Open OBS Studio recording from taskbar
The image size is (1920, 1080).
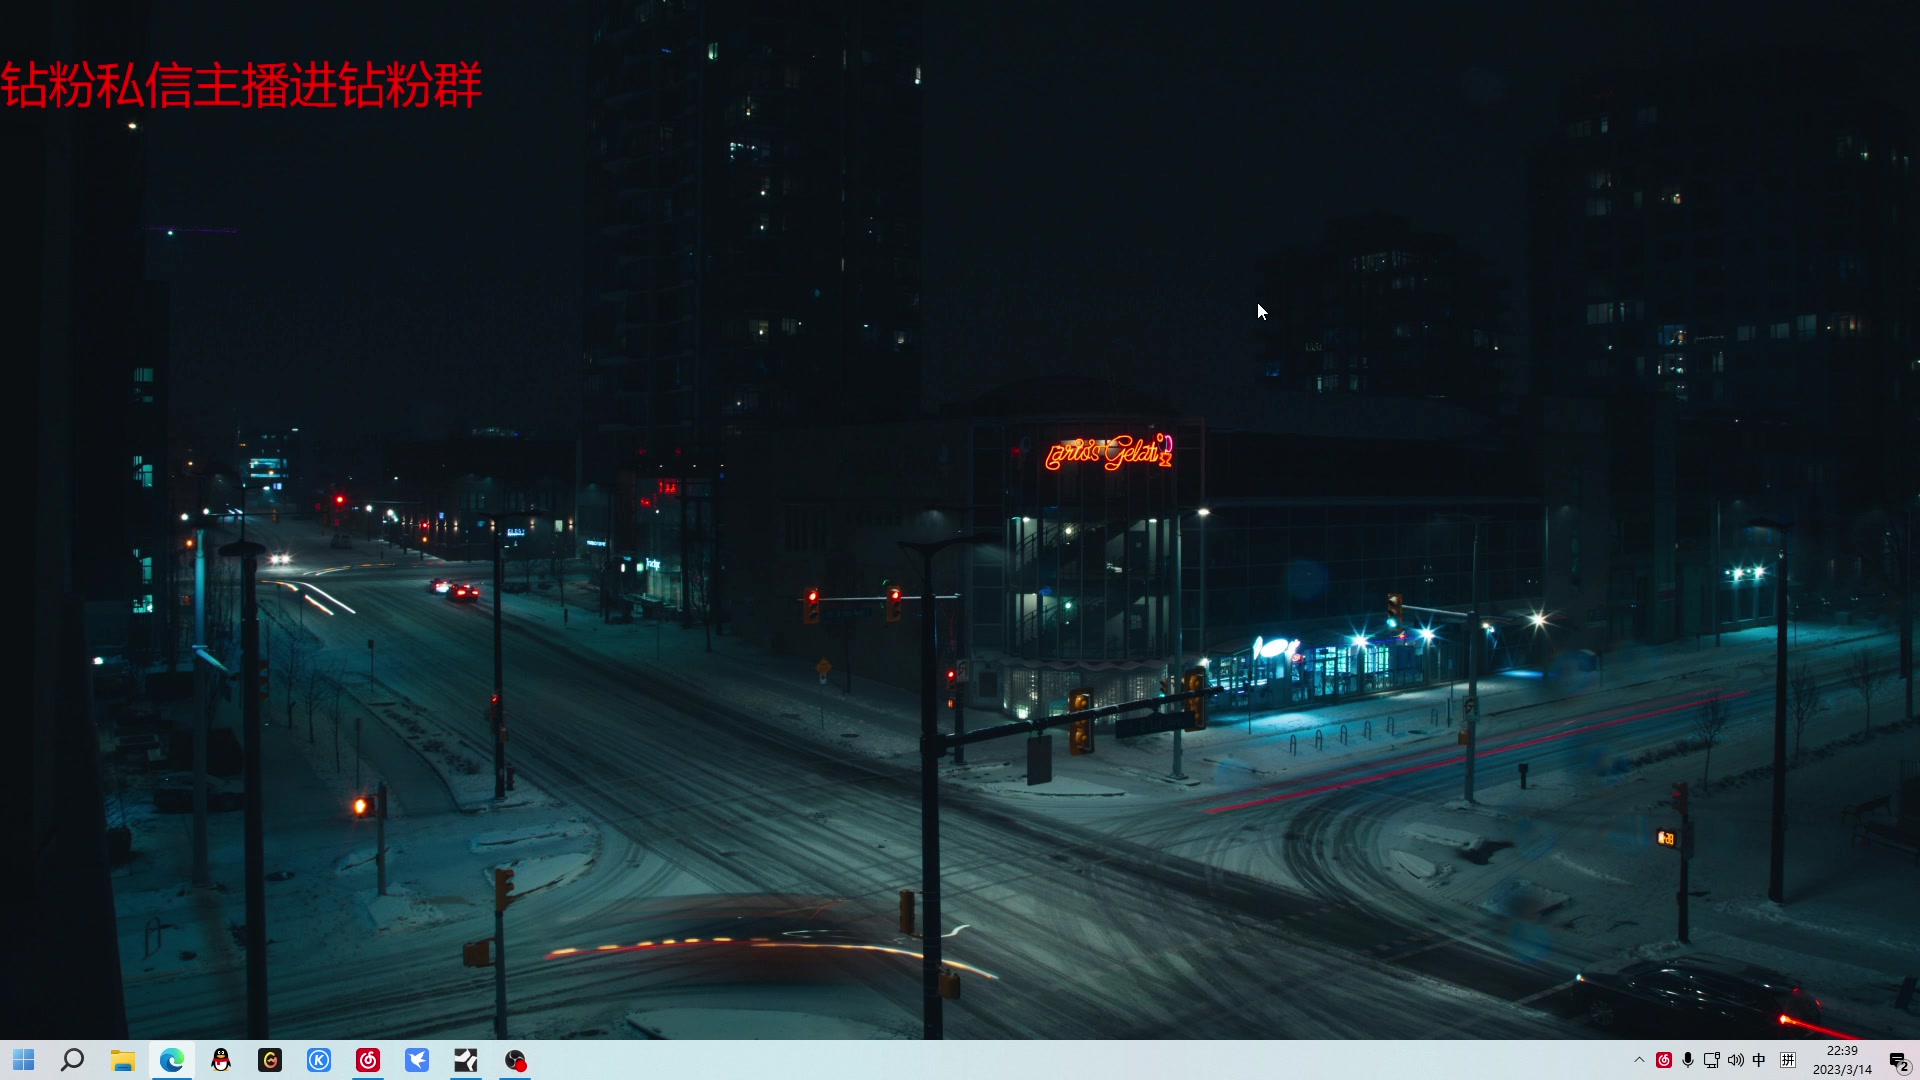[515, 1060]
